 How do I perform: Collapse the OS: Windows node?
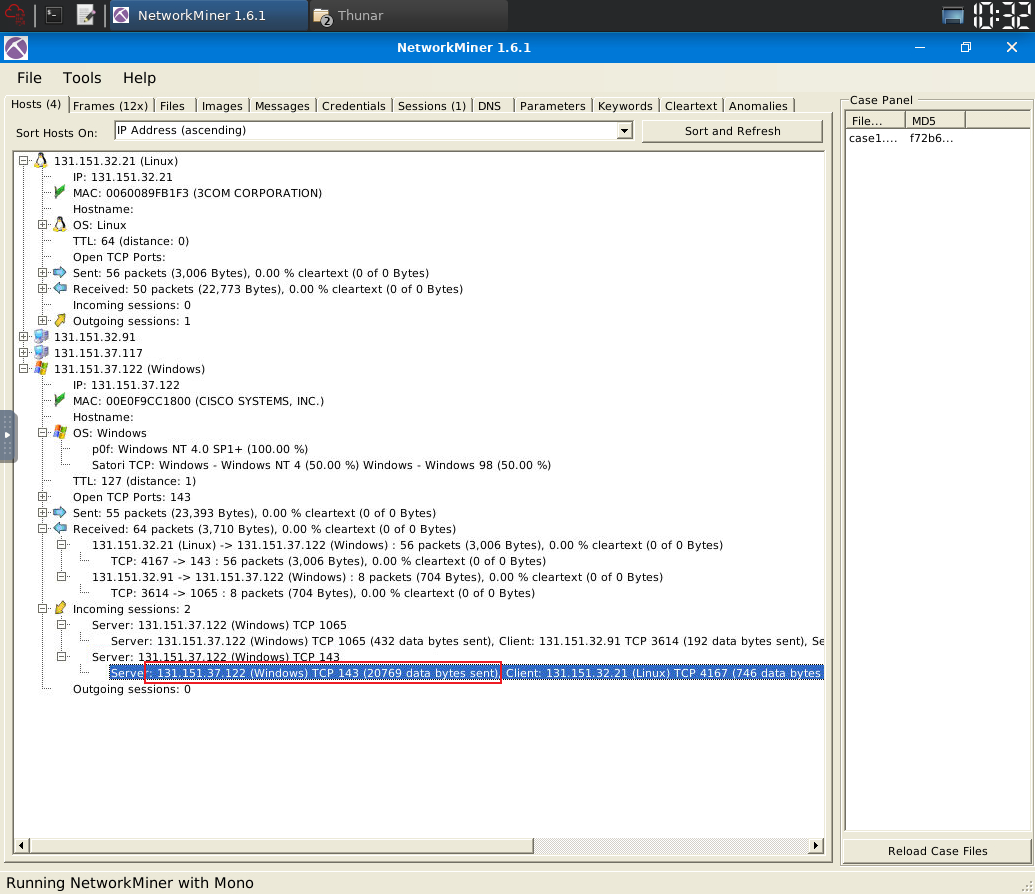[x=43, y=432]
